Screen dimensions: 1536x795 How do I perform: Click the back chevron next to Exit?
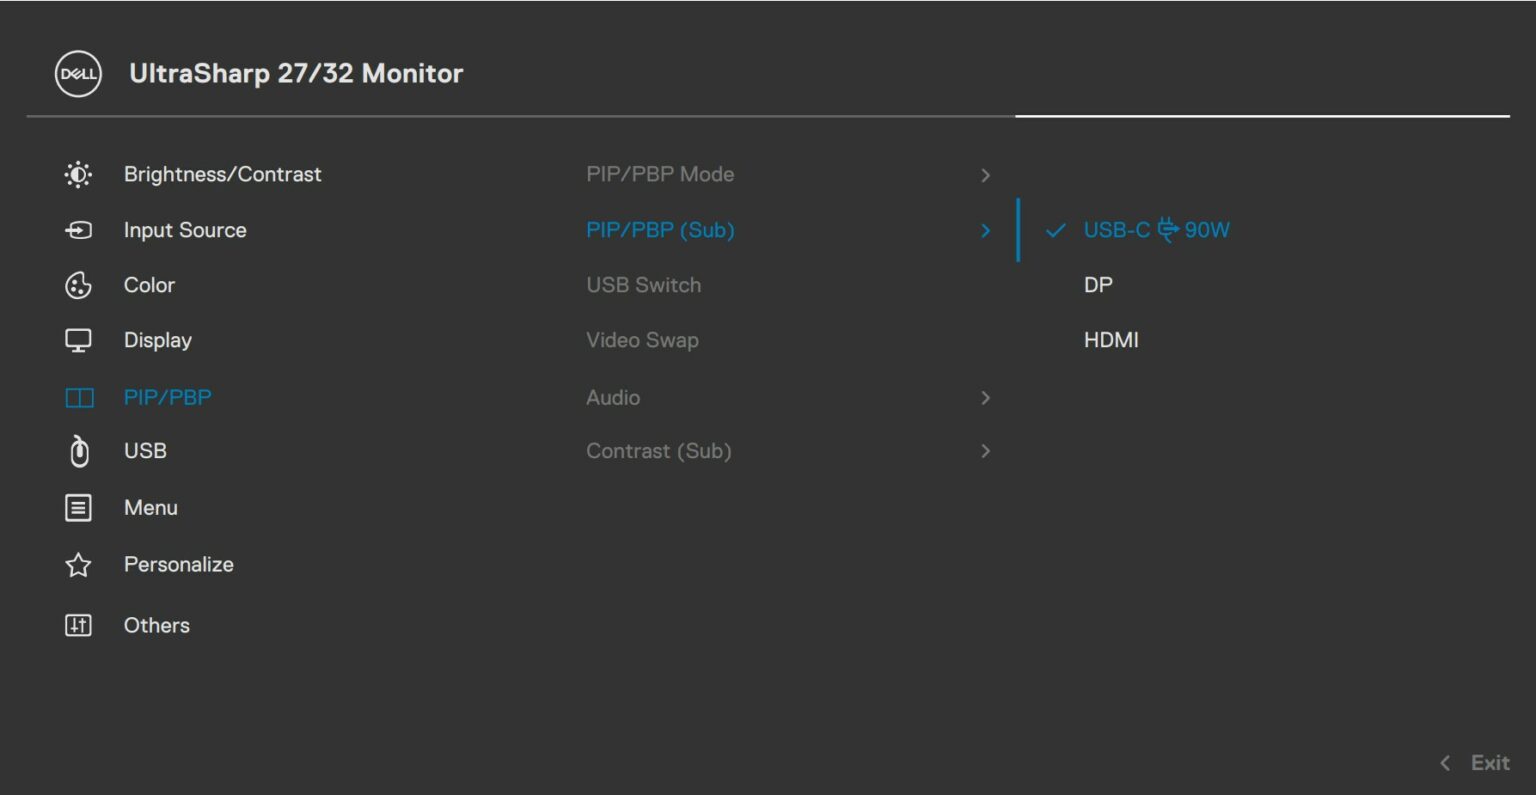(1444, 762)
